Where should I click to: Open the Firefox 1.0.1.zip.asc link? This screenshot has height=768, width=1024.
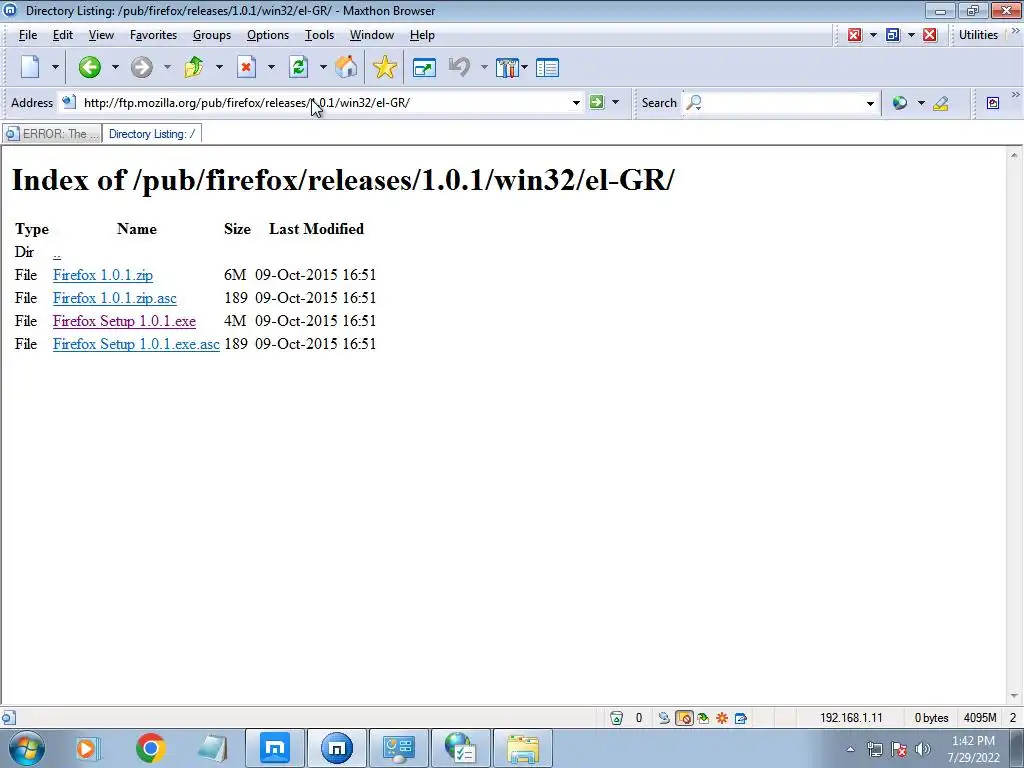tap(115, 298)
